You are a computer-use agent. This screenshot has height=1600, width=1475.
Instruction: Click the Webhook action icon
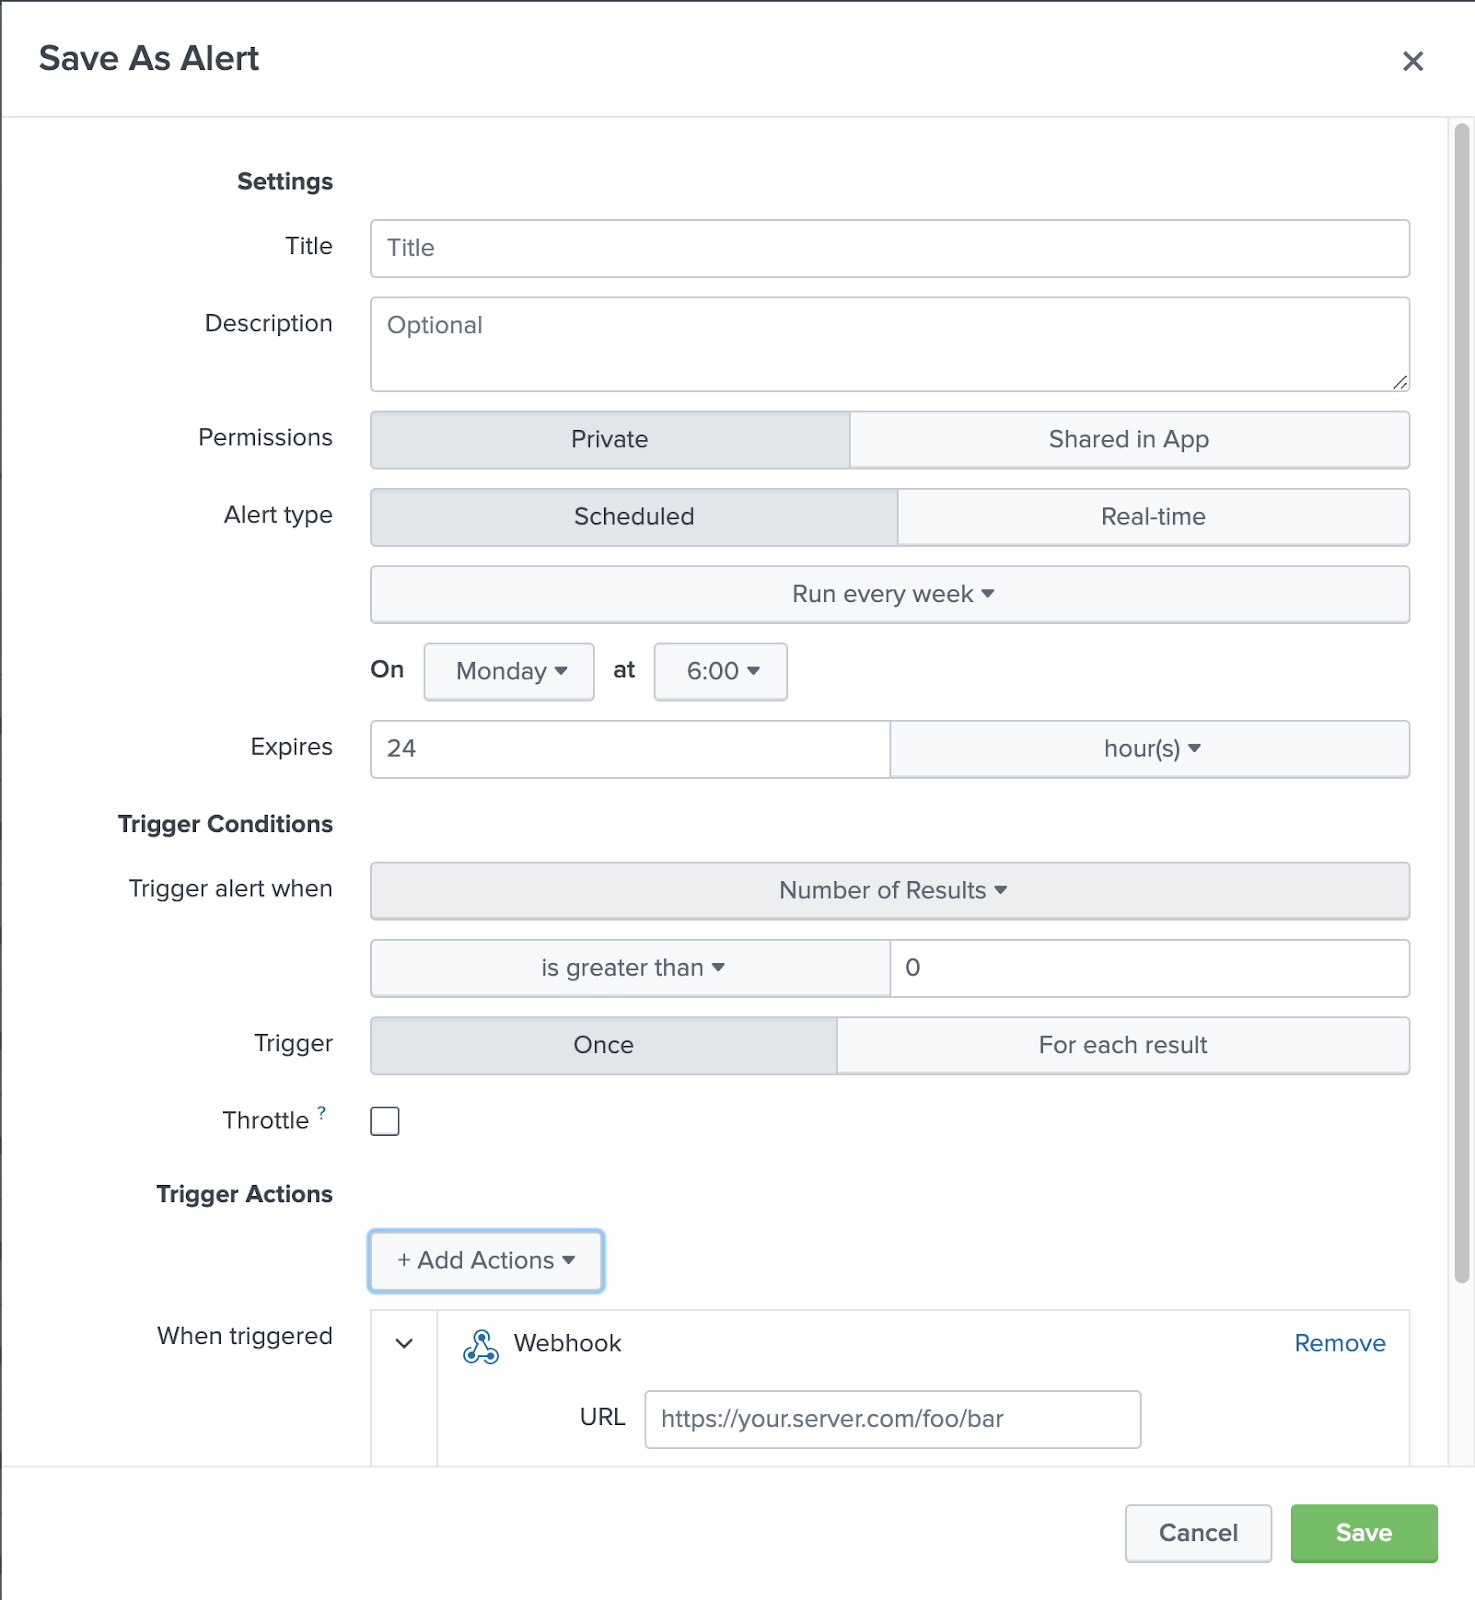(481, 1346)
